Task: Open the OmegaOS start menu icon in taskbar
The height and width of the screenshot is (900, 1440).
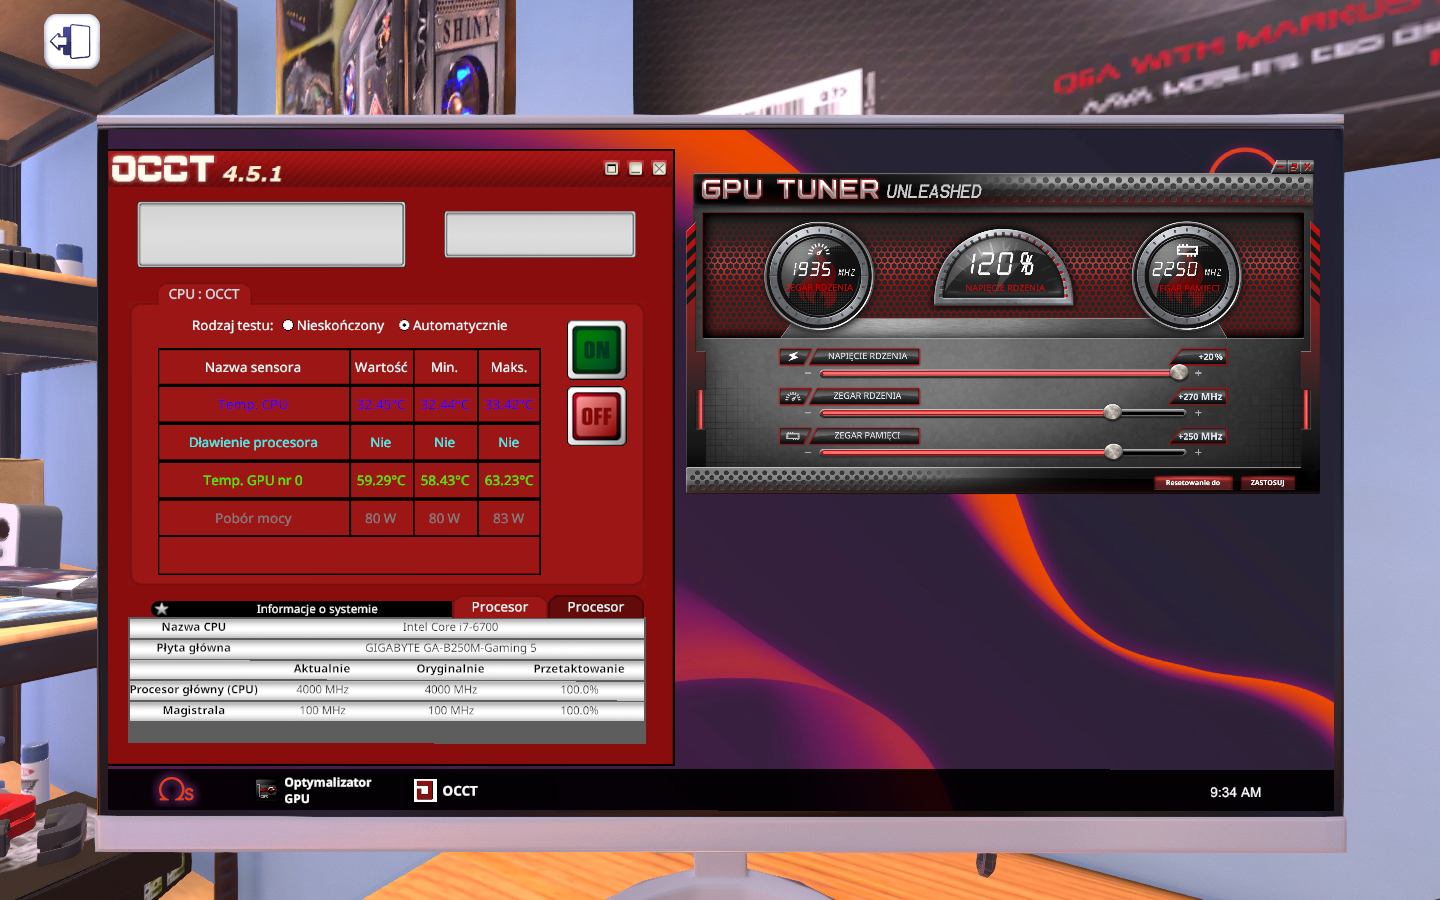Action: pyautogui.click(x=176, y=790)
